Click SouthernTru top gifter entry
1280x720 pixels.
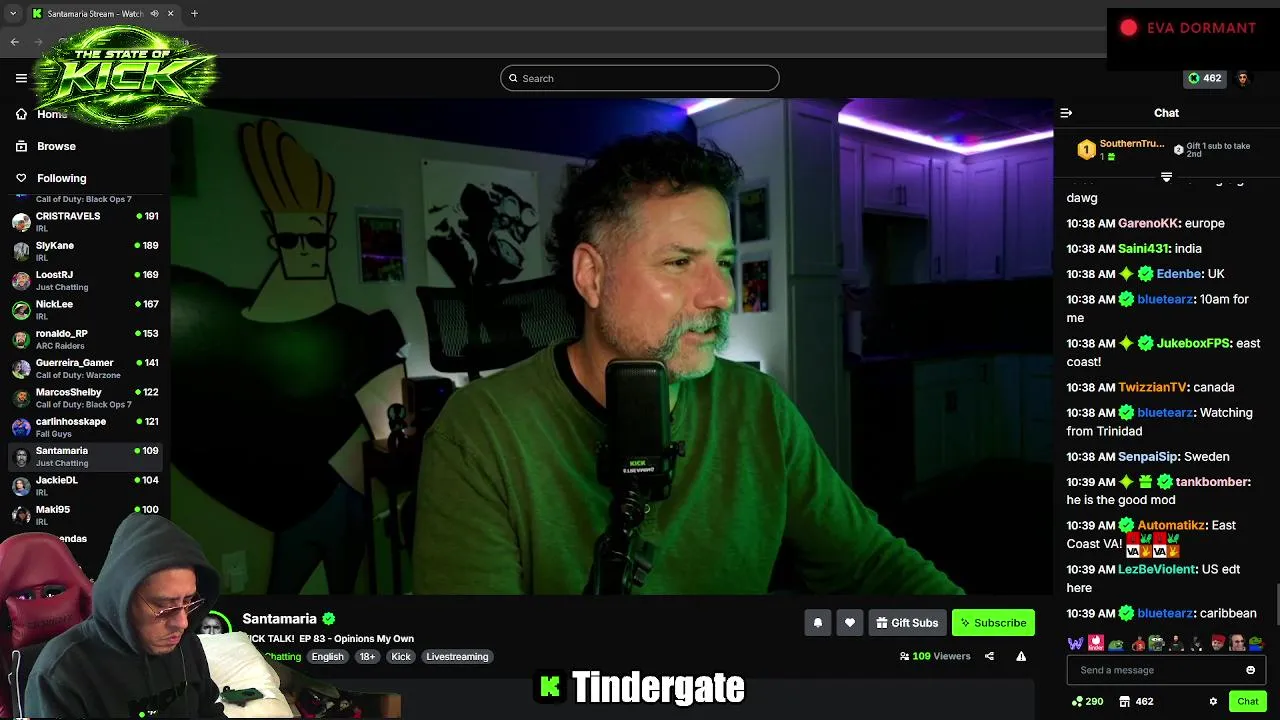[x=1120, y=150]
